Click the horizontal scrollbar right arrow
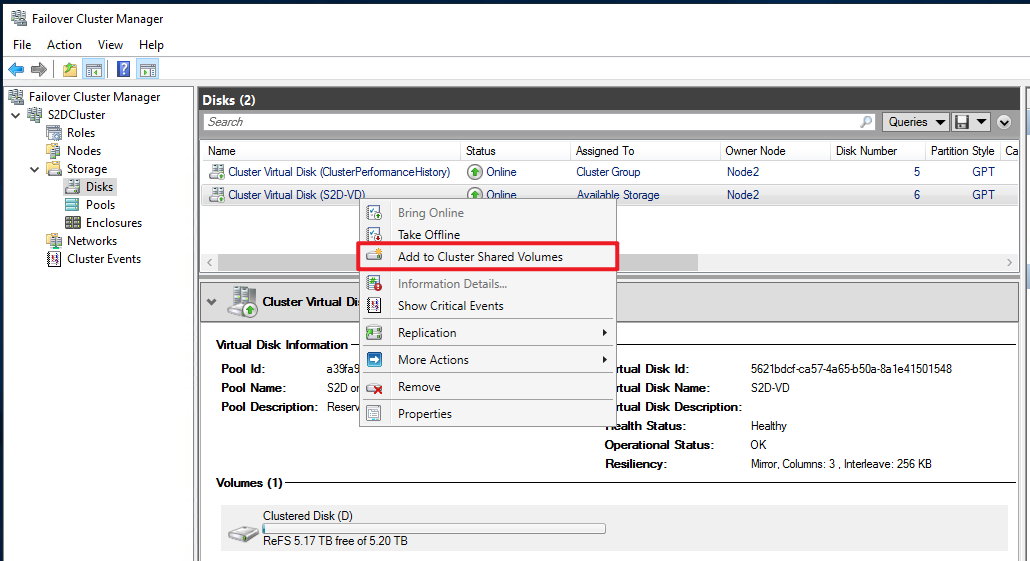1030x561 pixels. click(1010, 262)
